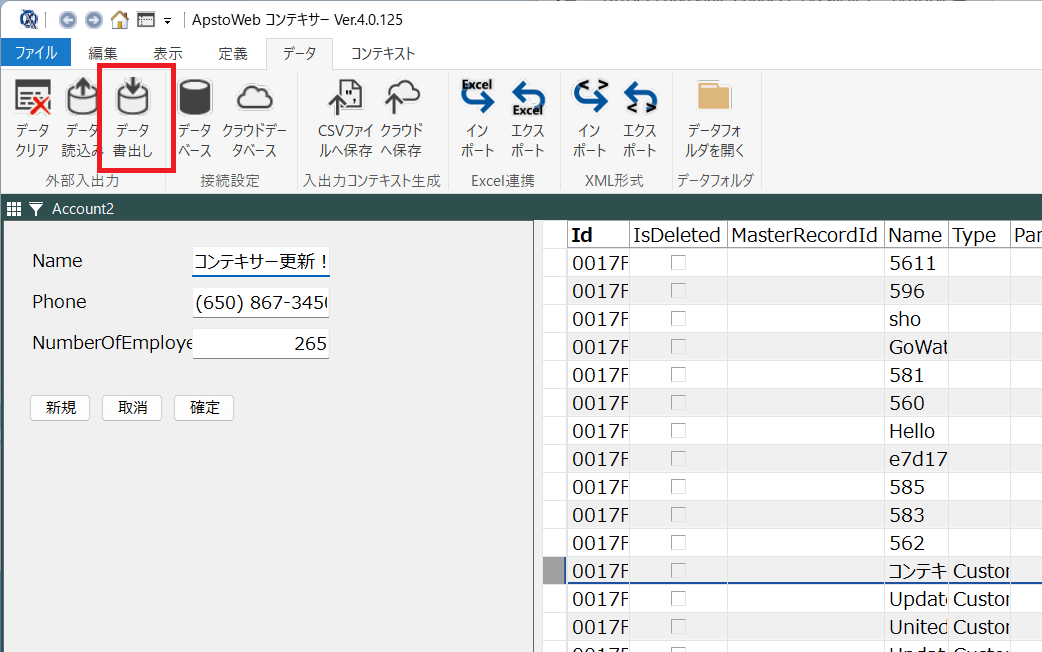Toggle IsDeleted checkbox in row e7d17
This screenshot has height=652, width=1042.
tap(678, 459)
